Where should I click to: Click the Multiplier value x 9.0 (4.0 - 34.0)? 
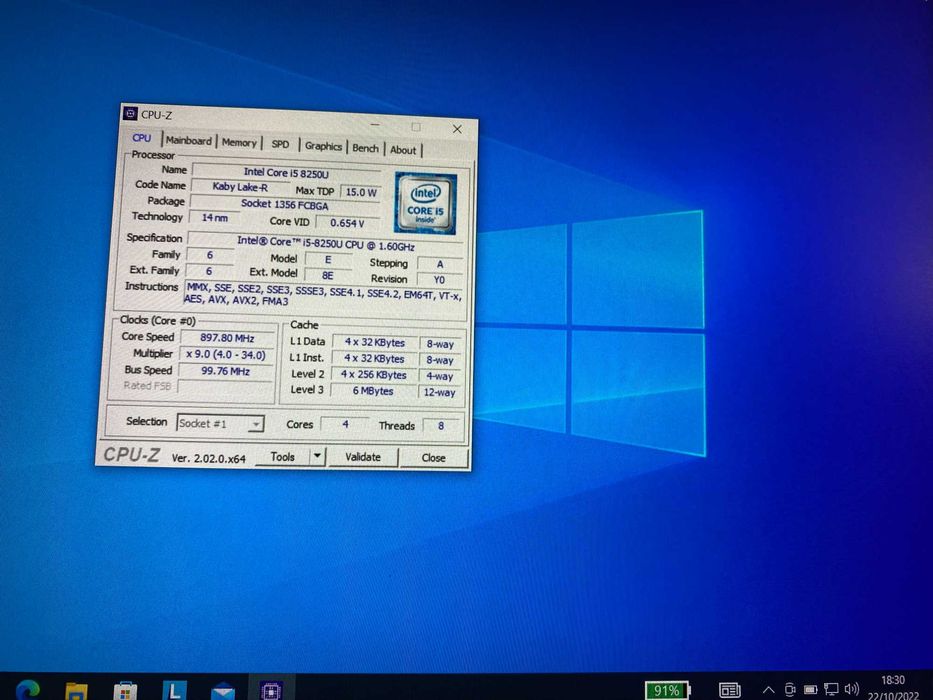tap(226, 355)
